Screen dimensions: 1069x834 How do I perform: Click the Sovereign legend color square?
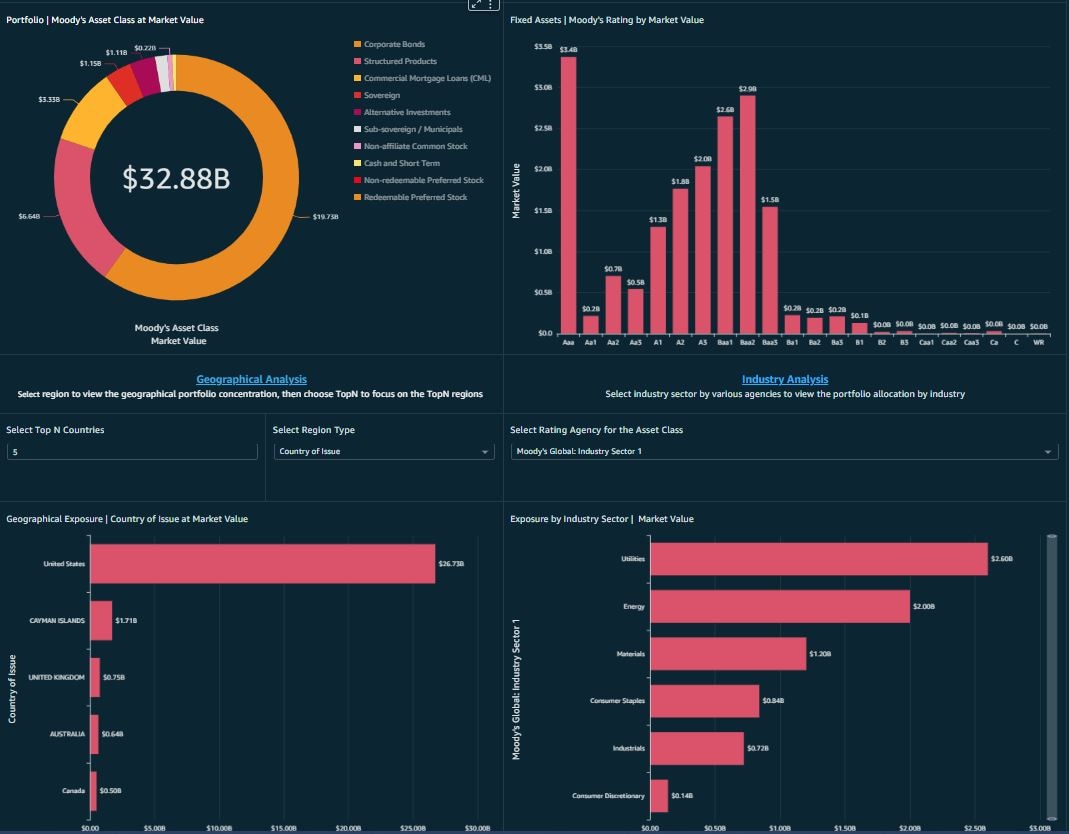coord(357,96)
